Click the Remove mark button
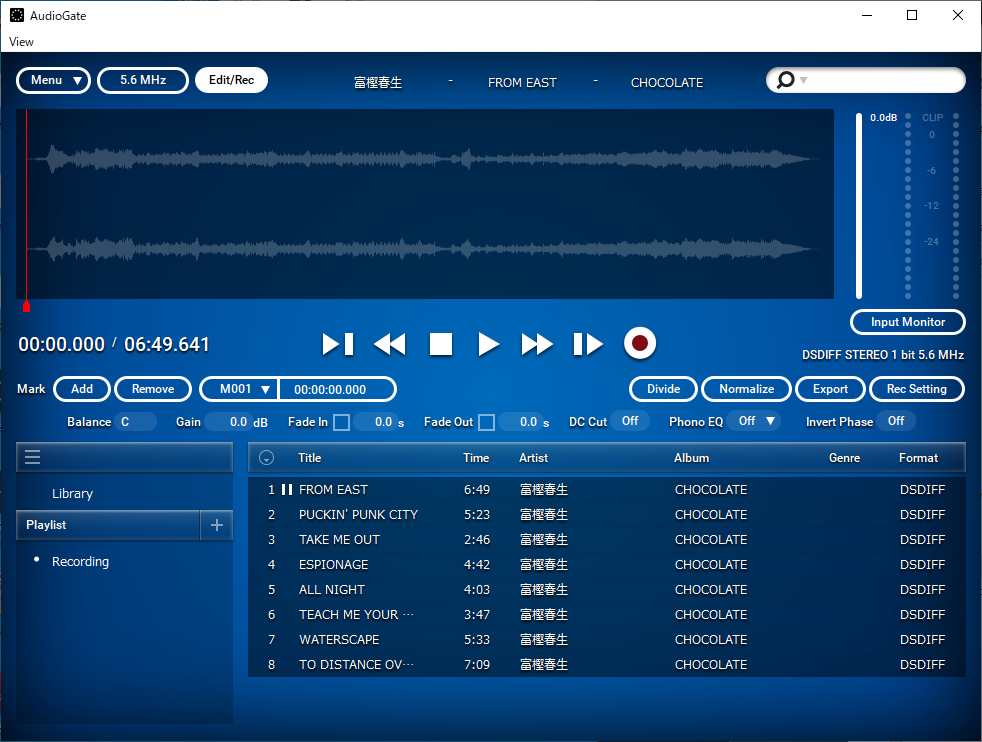This screenshot has width=982, height=742. point(153,389)
